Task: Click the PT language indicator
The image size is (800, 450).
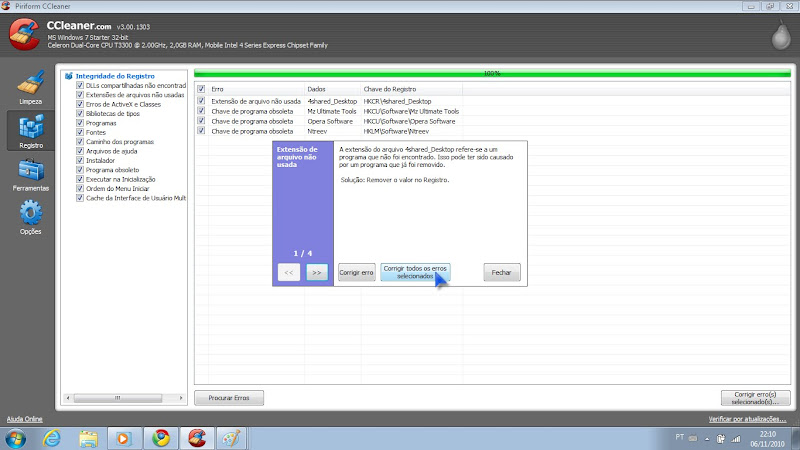Action: click(680, 437)
